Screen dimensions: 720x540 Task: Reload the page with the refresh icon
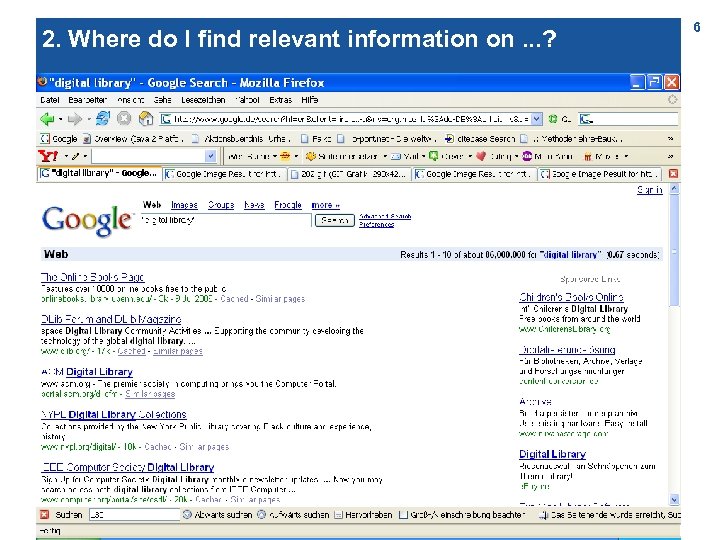coord(103,118)
